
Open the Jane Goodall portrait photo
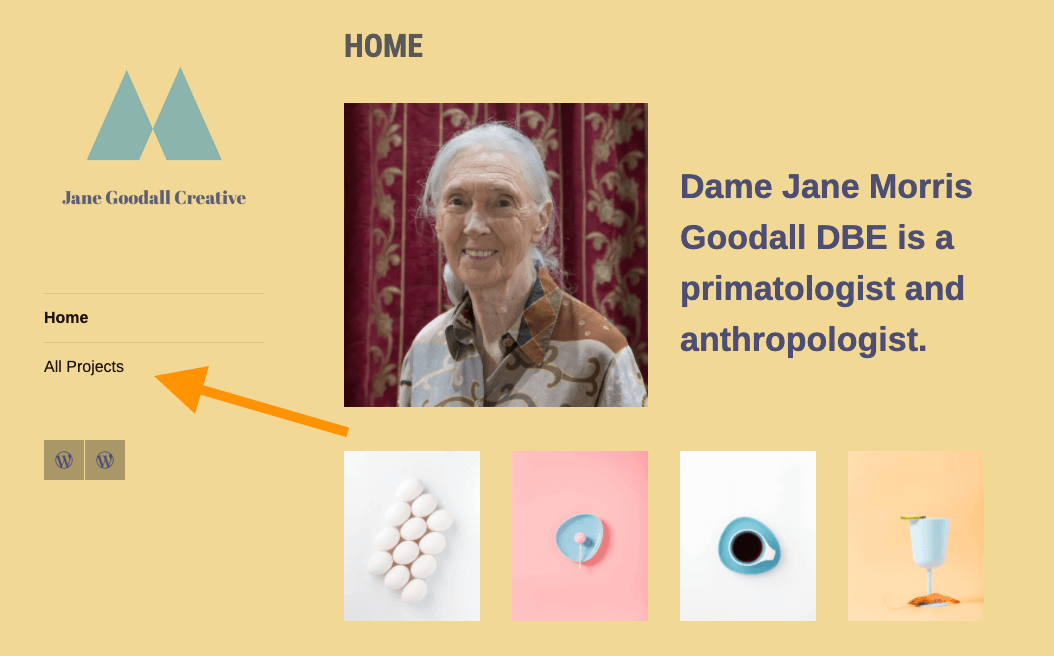496,255
